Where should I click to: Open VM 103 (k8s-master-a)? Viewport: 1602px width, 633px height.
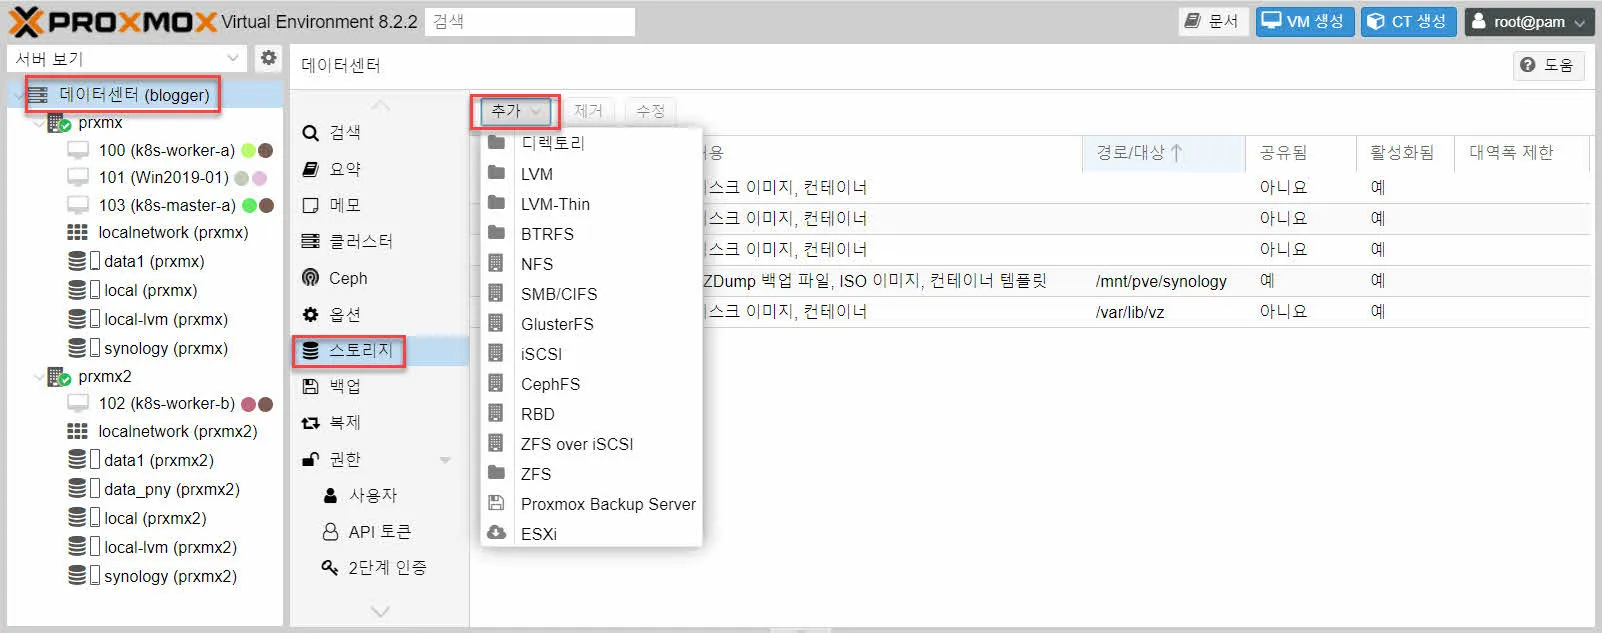tap(167, 205)
